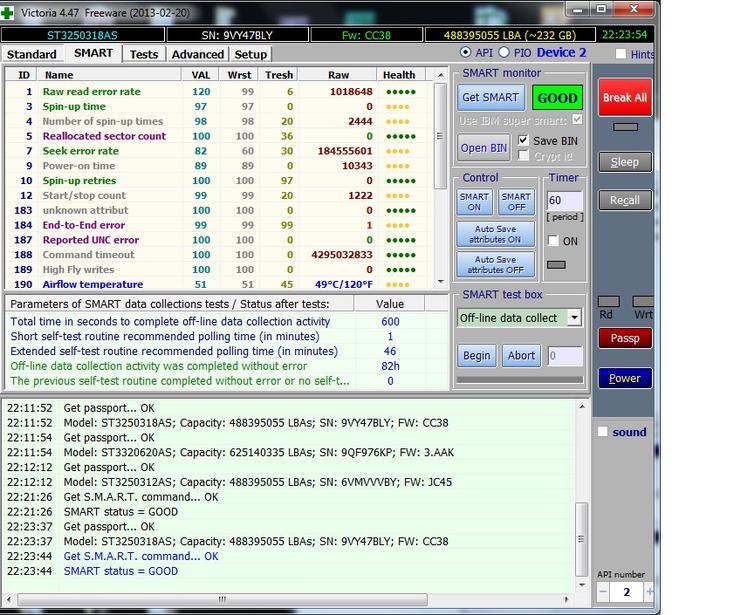Select the Raw read error rate row
Viewport: 754px width, 615px height.
pyautogui.click(x=219, y=91)
